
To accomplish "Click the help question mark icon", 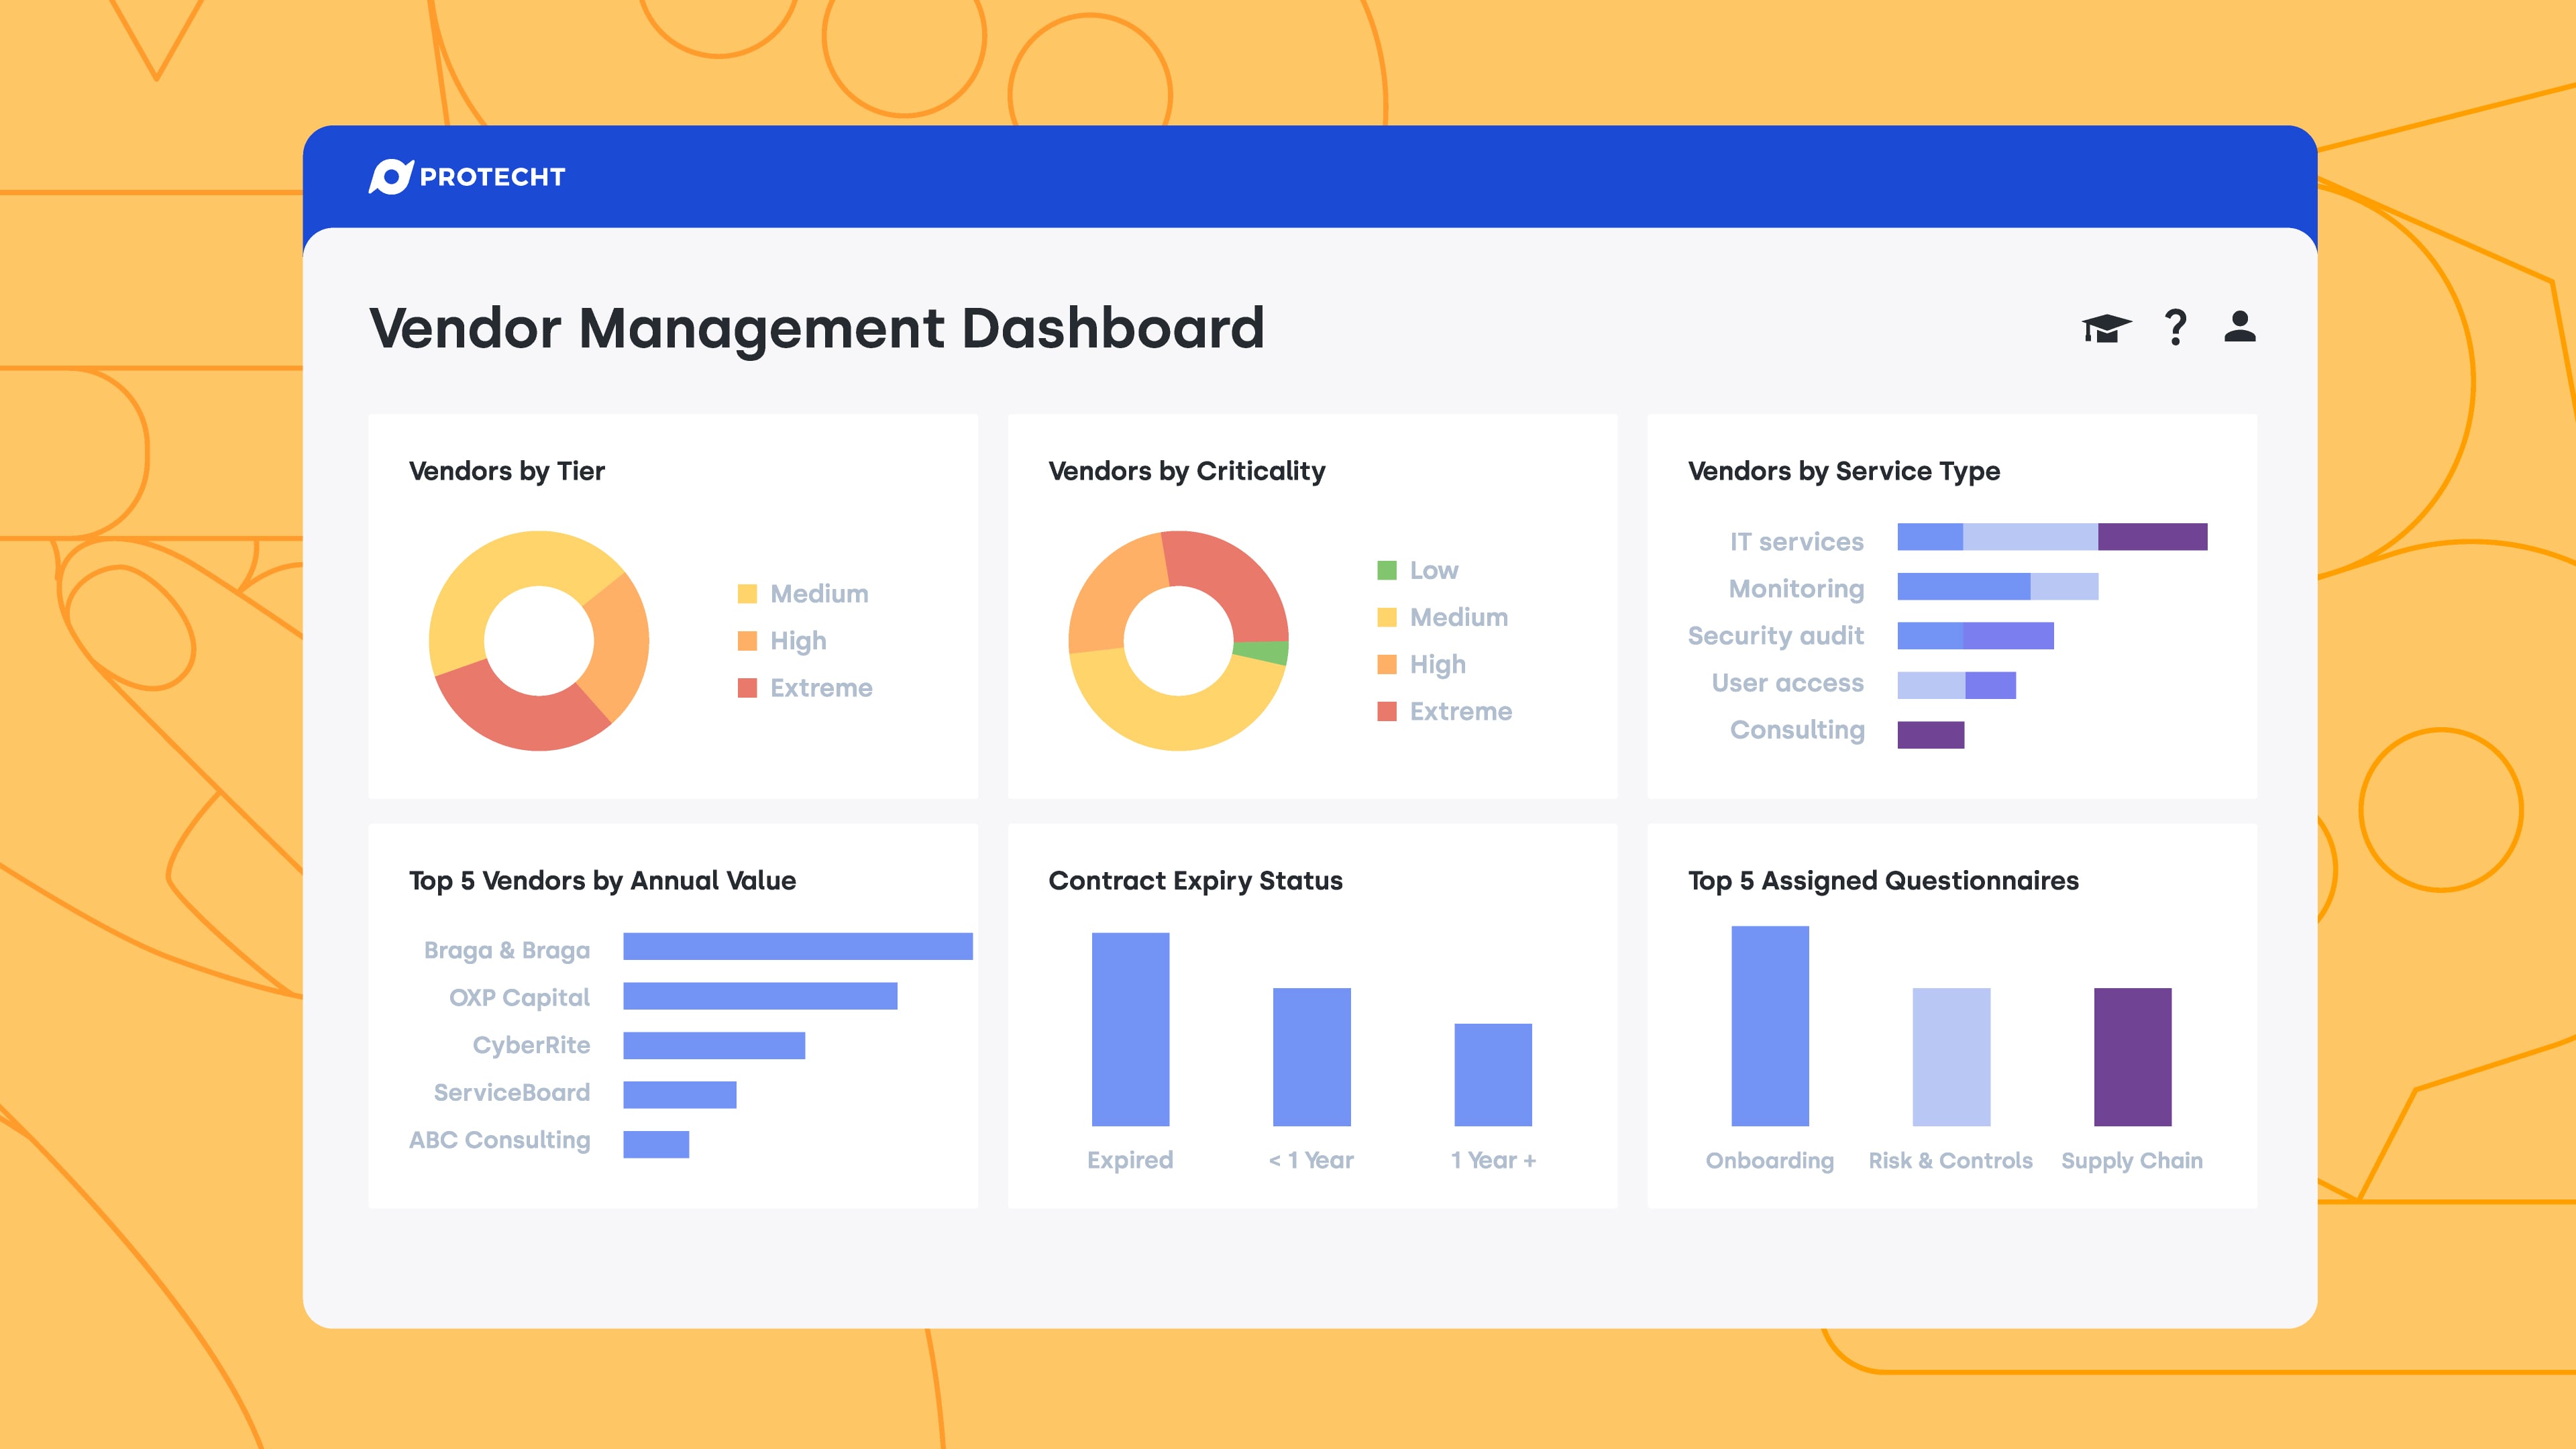I will [2175, 327].
